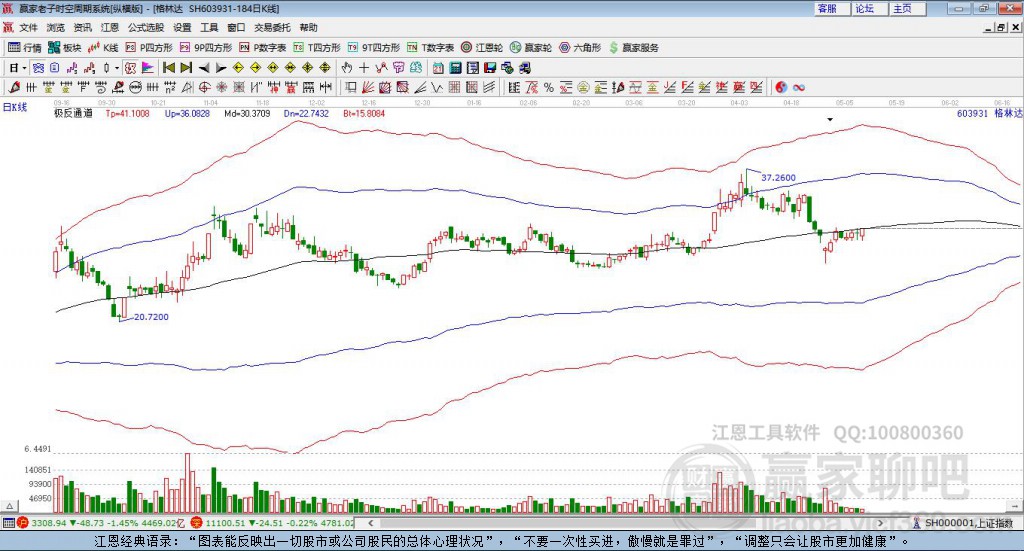Viewport: 1024px width, 551px height.
Task: Open the 赢家轮 winner wheel
Action: tap(531, 48)
